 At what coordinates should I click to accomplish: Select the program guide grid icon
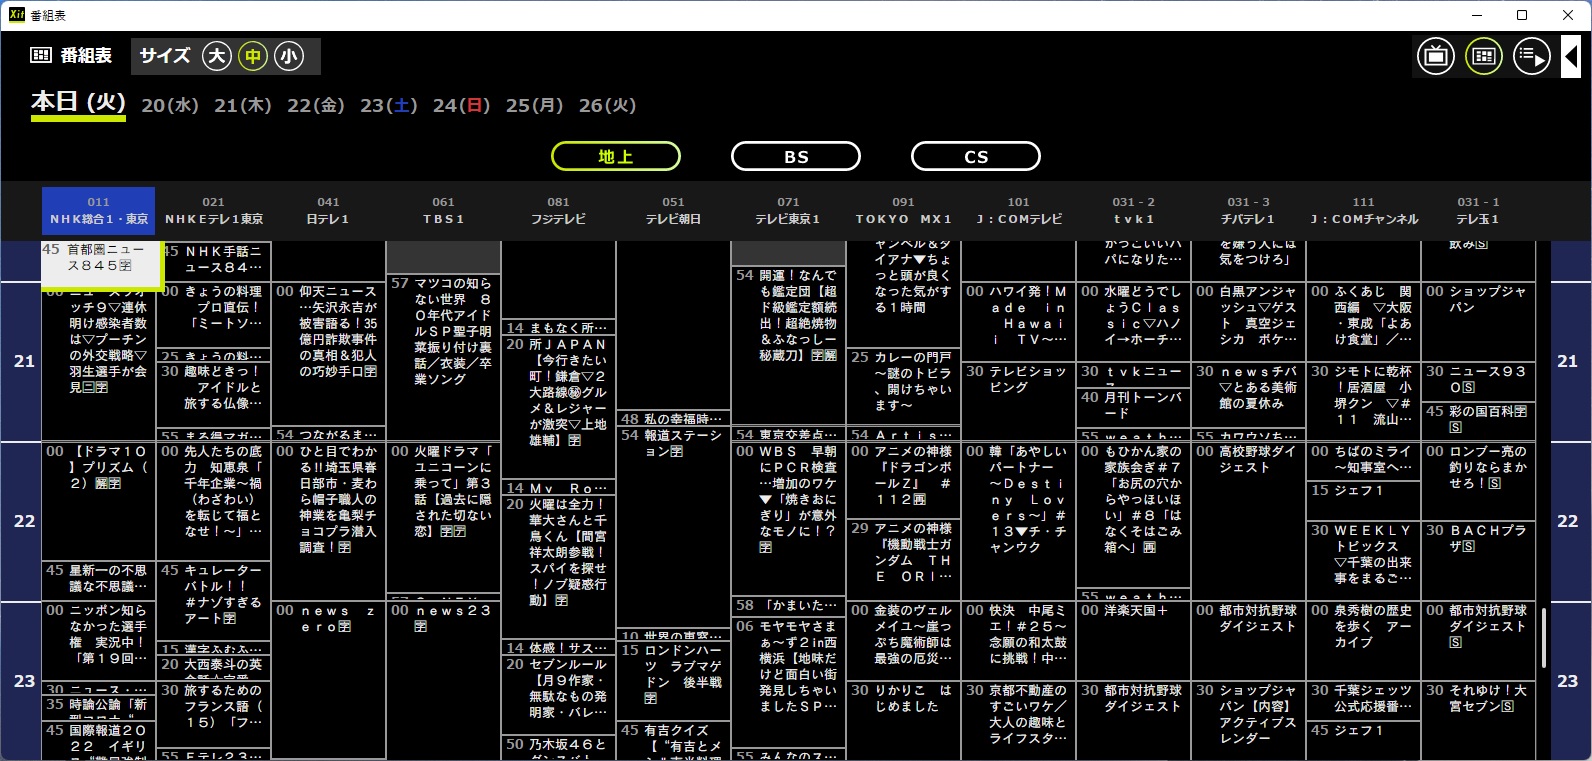pos(1484,56)
